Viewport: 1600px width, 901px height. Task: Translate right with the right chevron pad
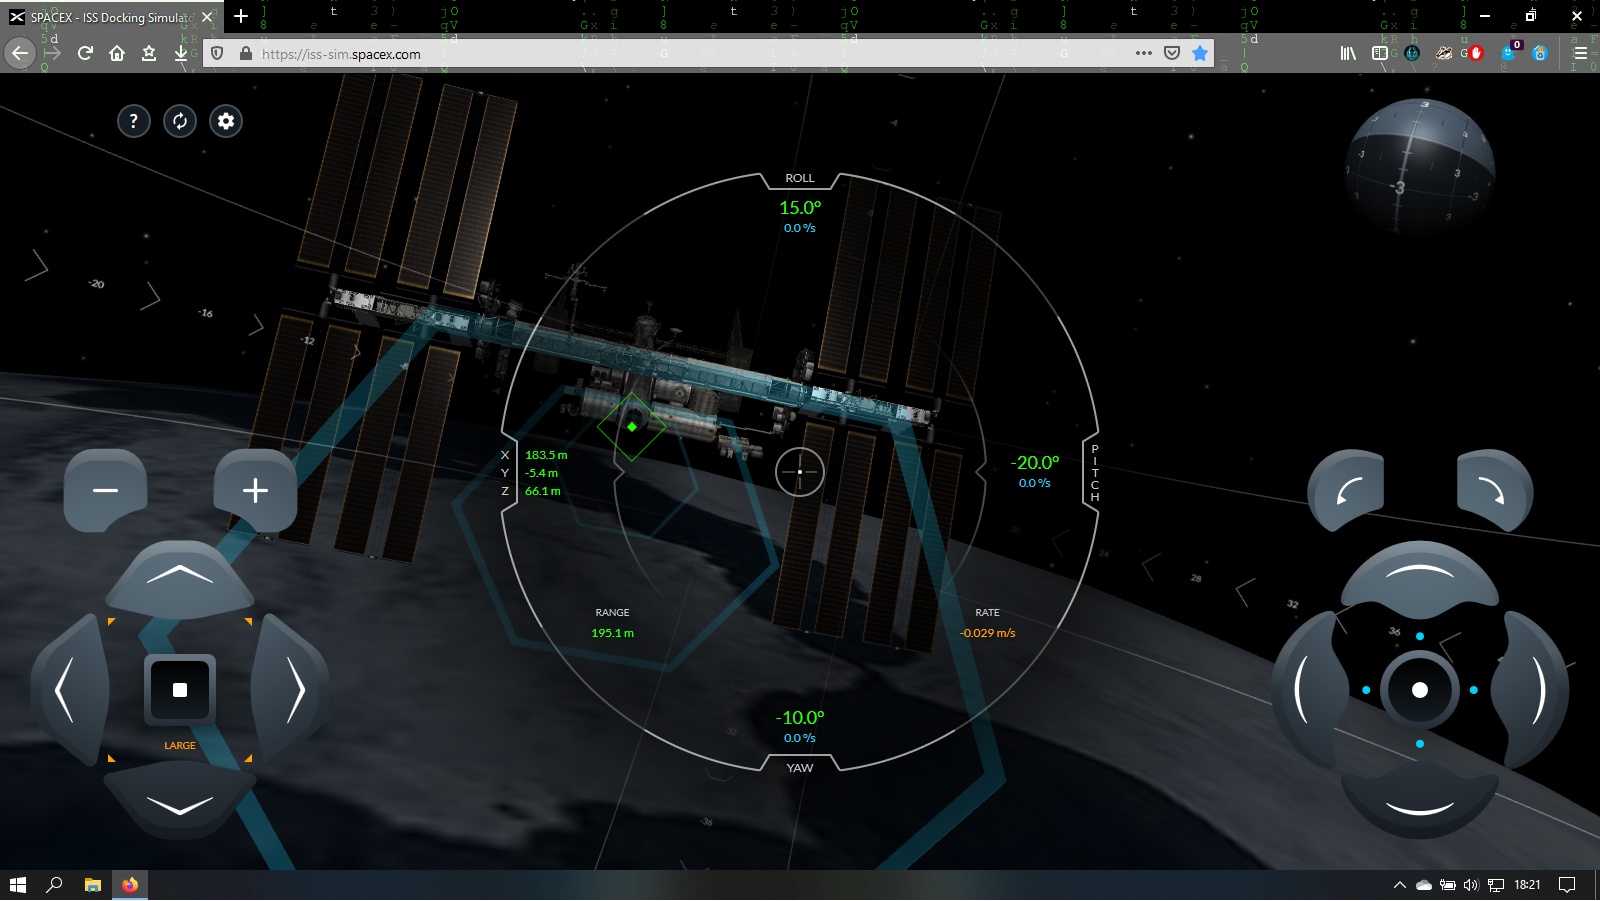point(292,690)
